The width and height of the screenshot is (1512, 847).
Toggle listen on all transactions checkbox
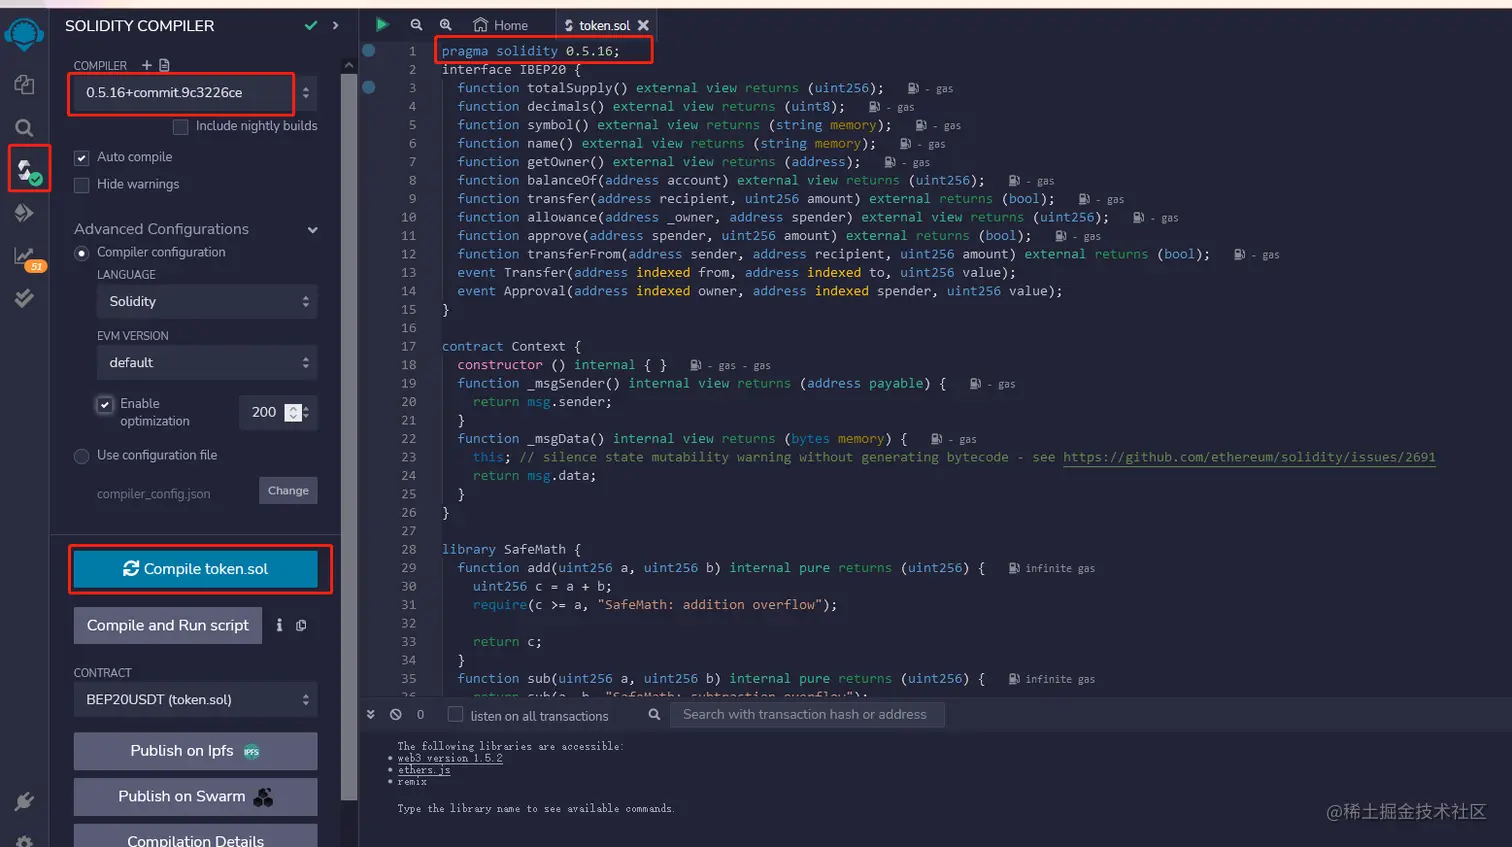point(455,715)
